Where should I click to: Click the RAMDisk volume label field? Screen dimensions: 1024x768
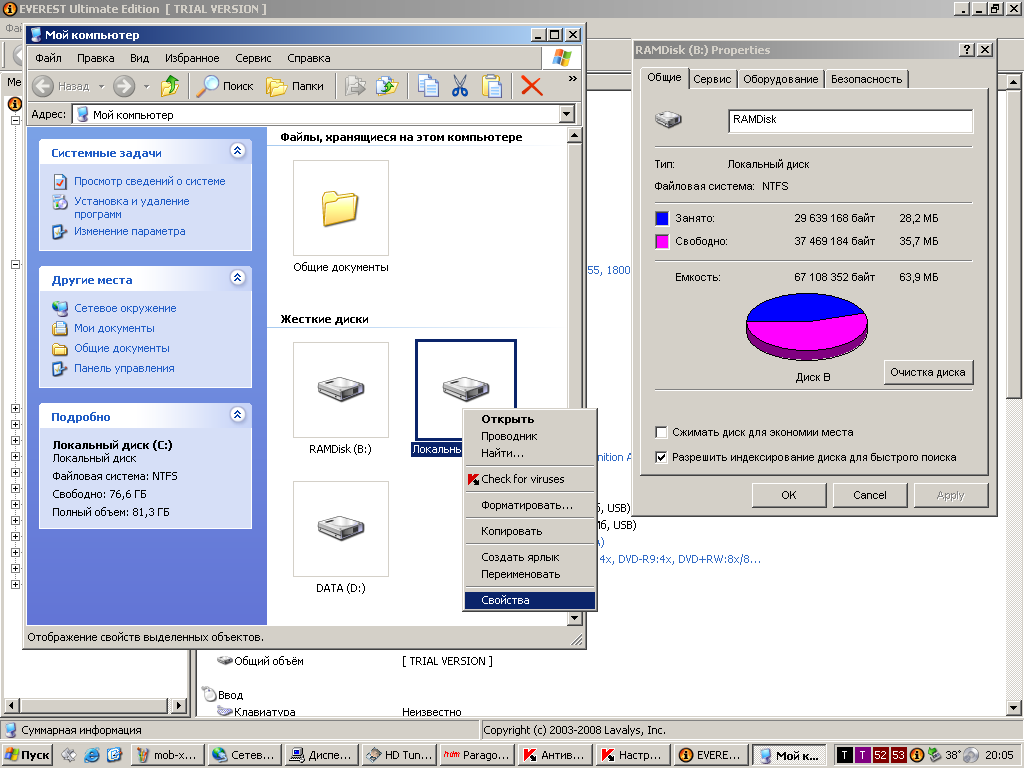[x=850, y=121]
